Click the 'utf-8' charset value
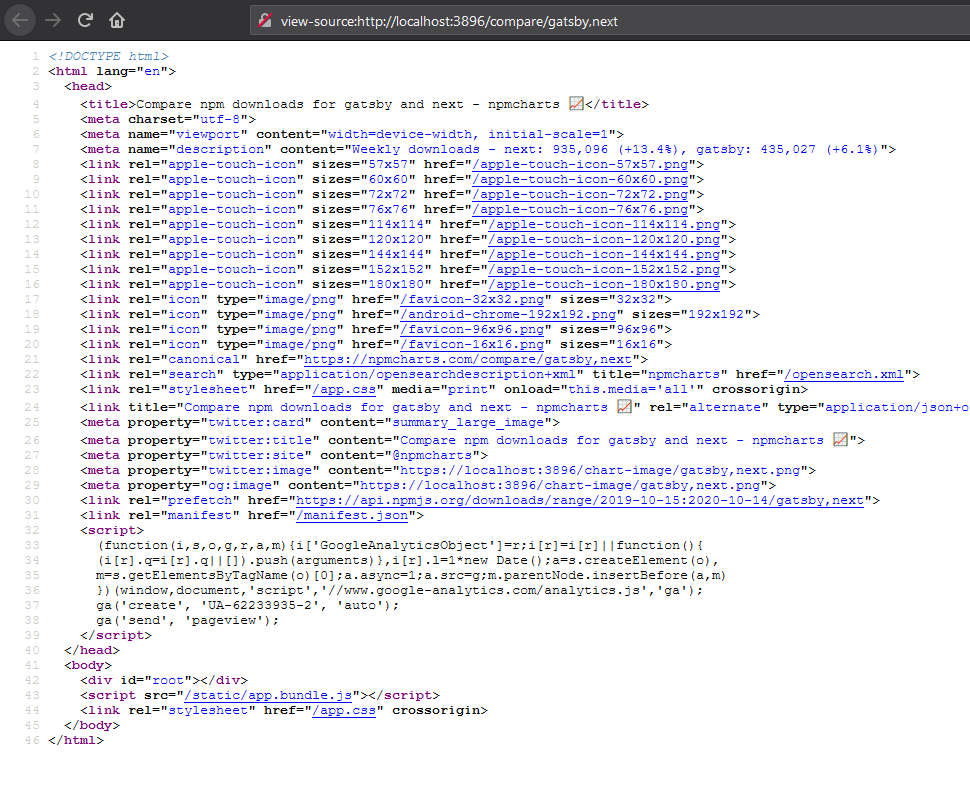970x811 pixels. tap(220, 119)
